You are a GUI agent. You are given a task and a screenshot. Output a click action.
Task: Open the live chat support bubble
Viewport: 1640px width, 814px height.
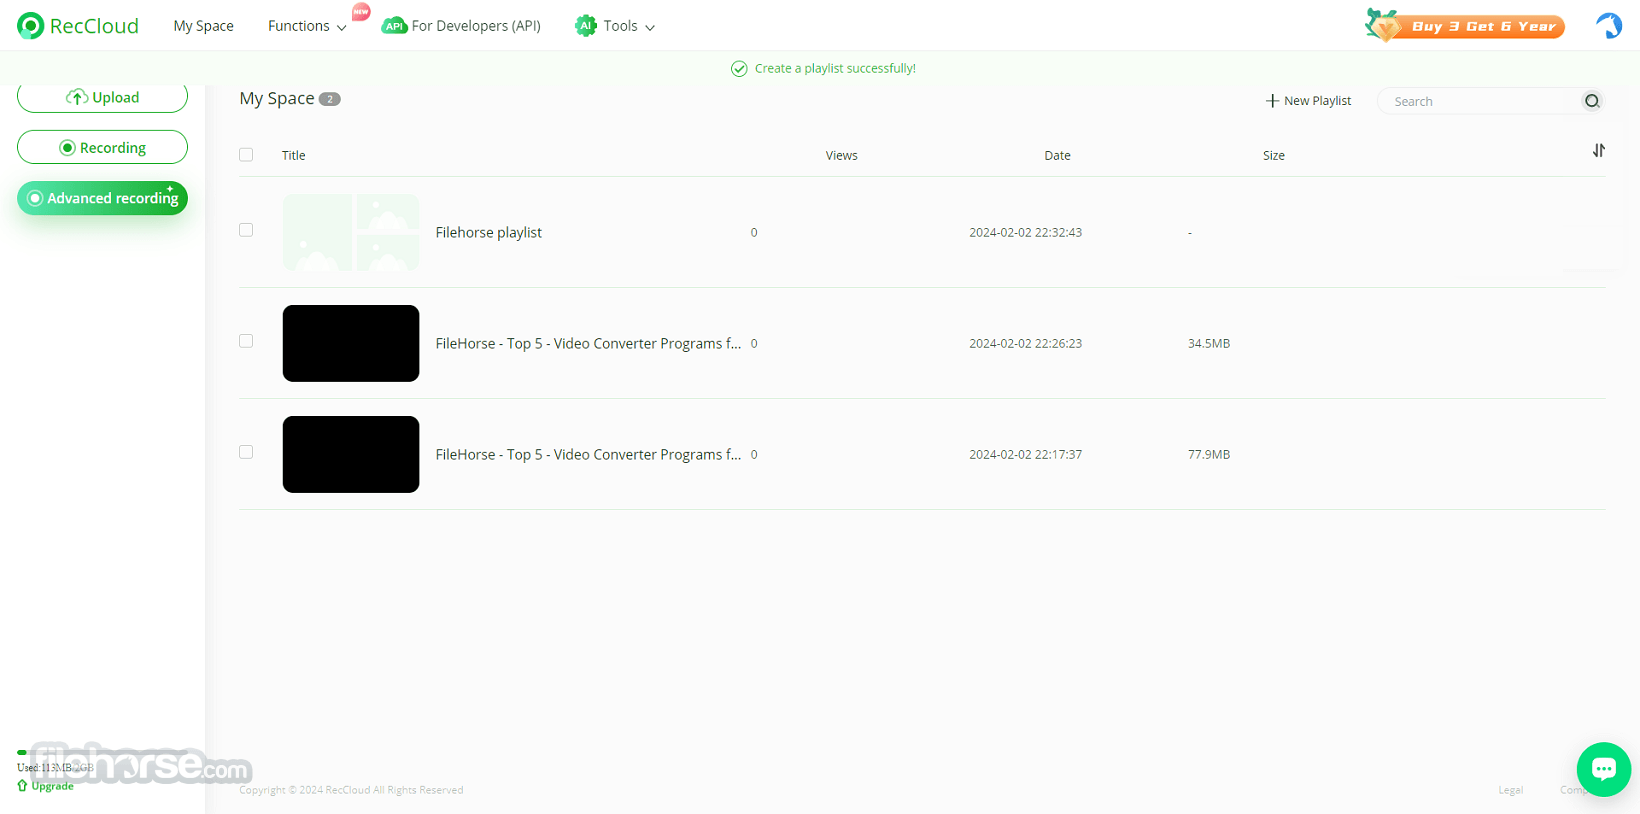tap(1604, 769)
